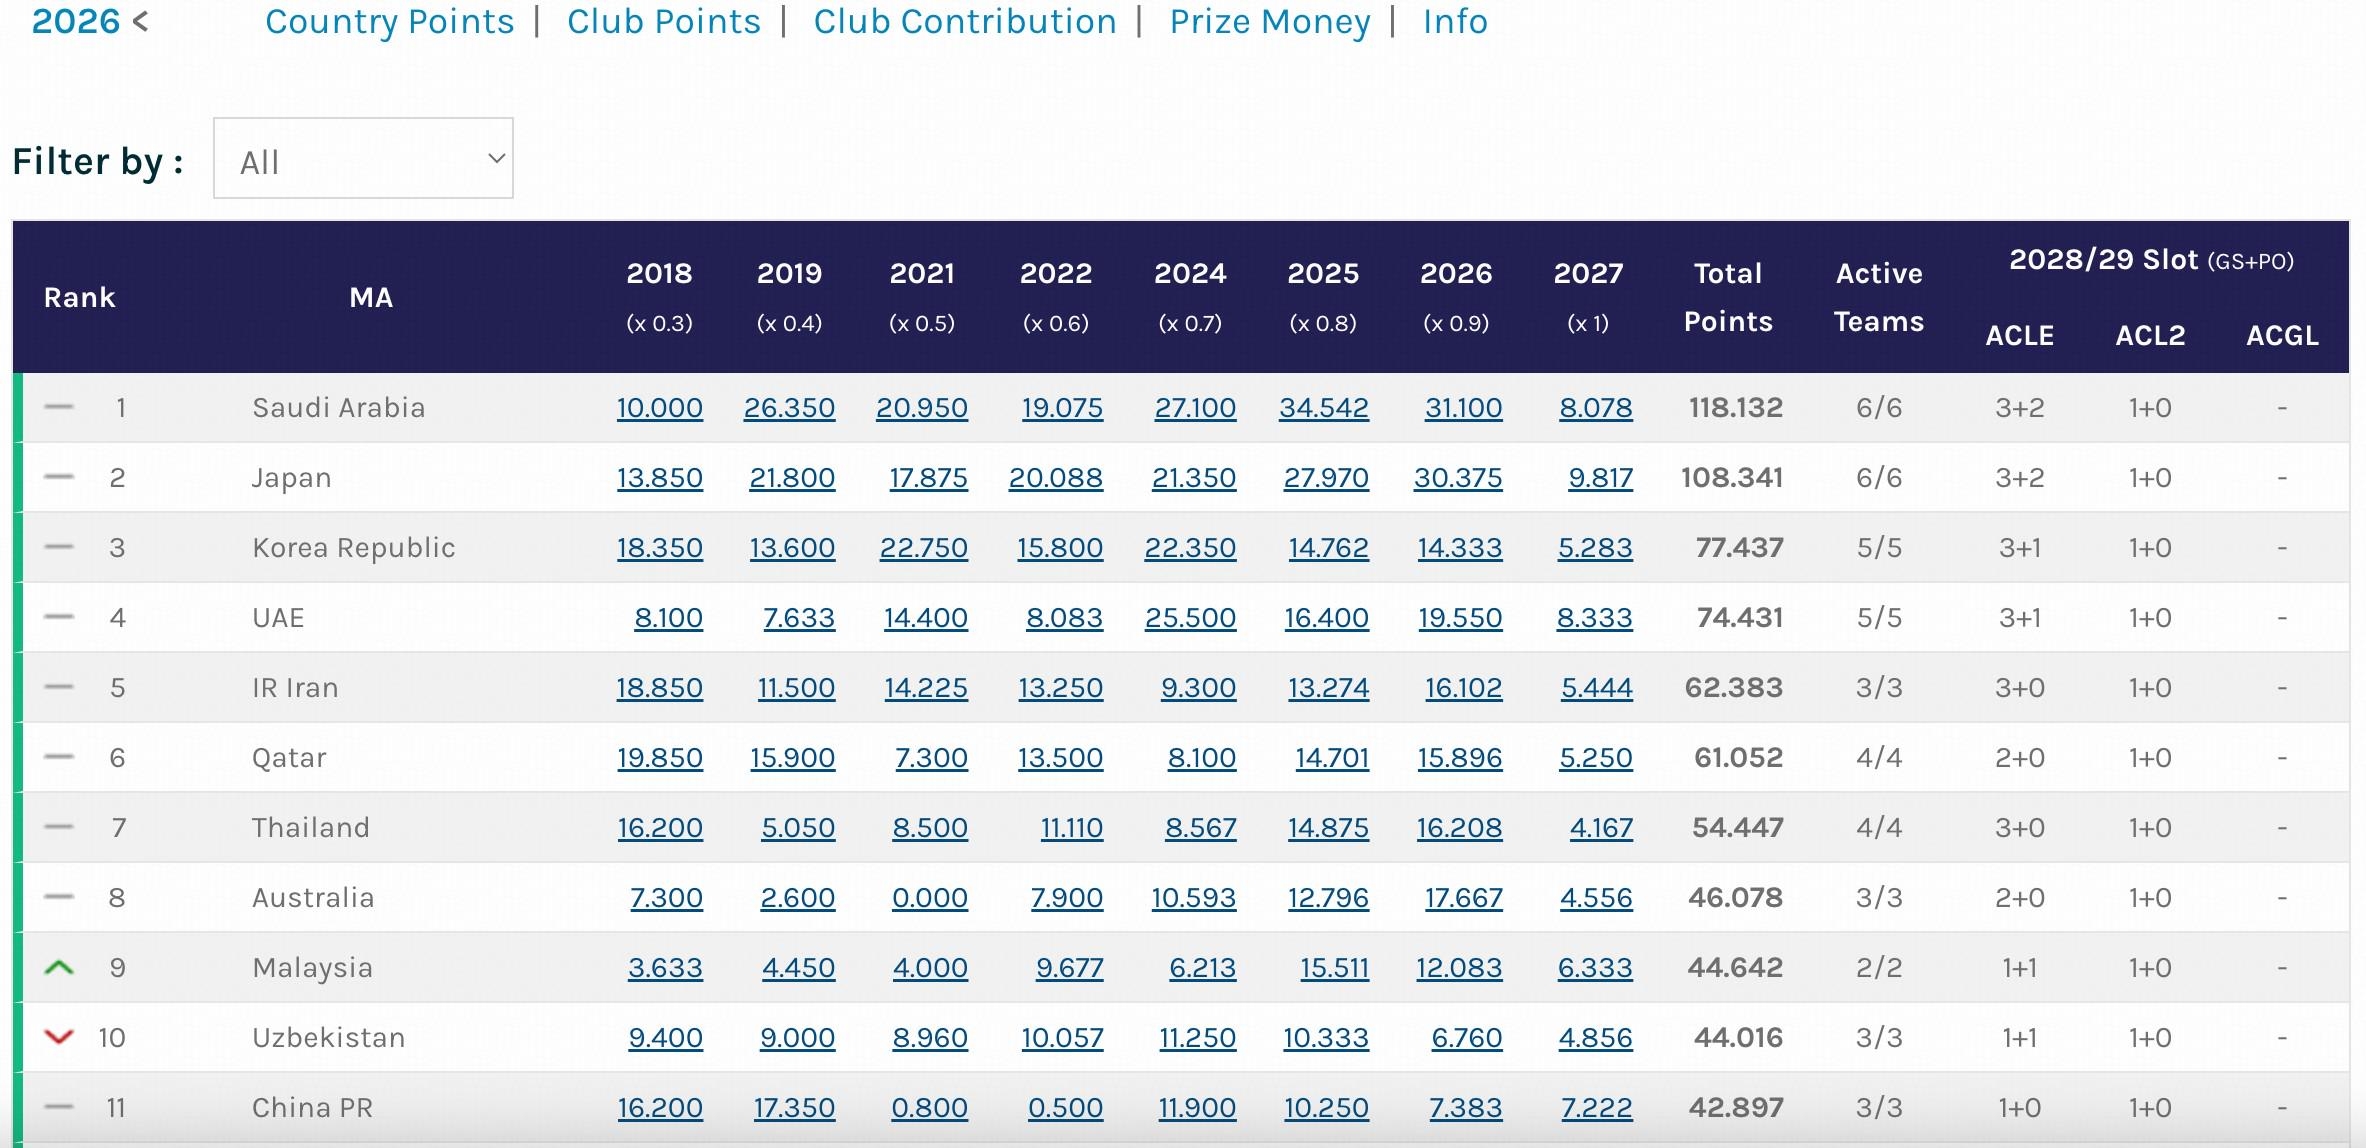Open Saudi Arabia's 2018 points link 10.000

coord(659,408)
